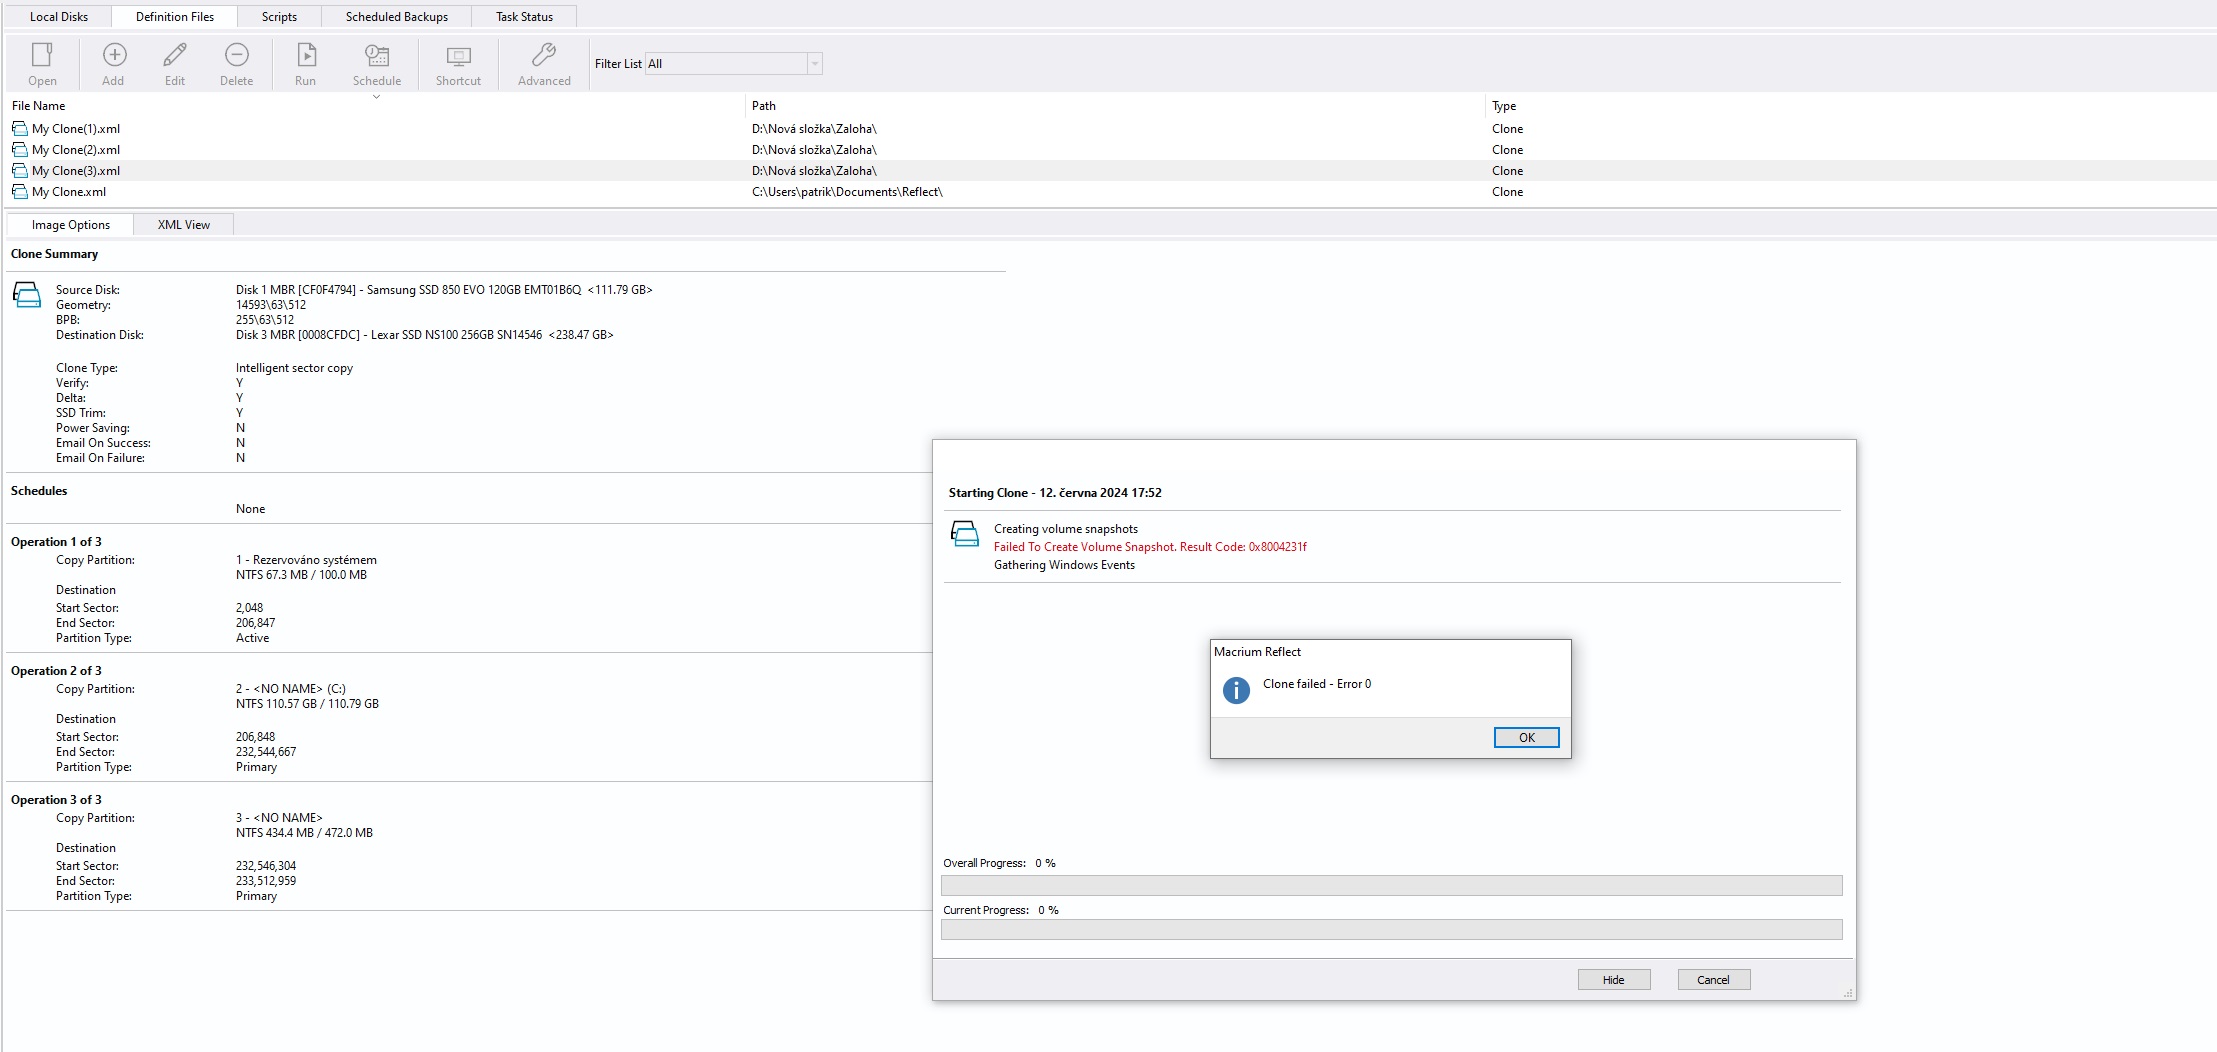Viewport: 2217px width, 1052px height.
Task: Switch to the XML View tab
Action: pyautogui.click(x=184, y=225)
